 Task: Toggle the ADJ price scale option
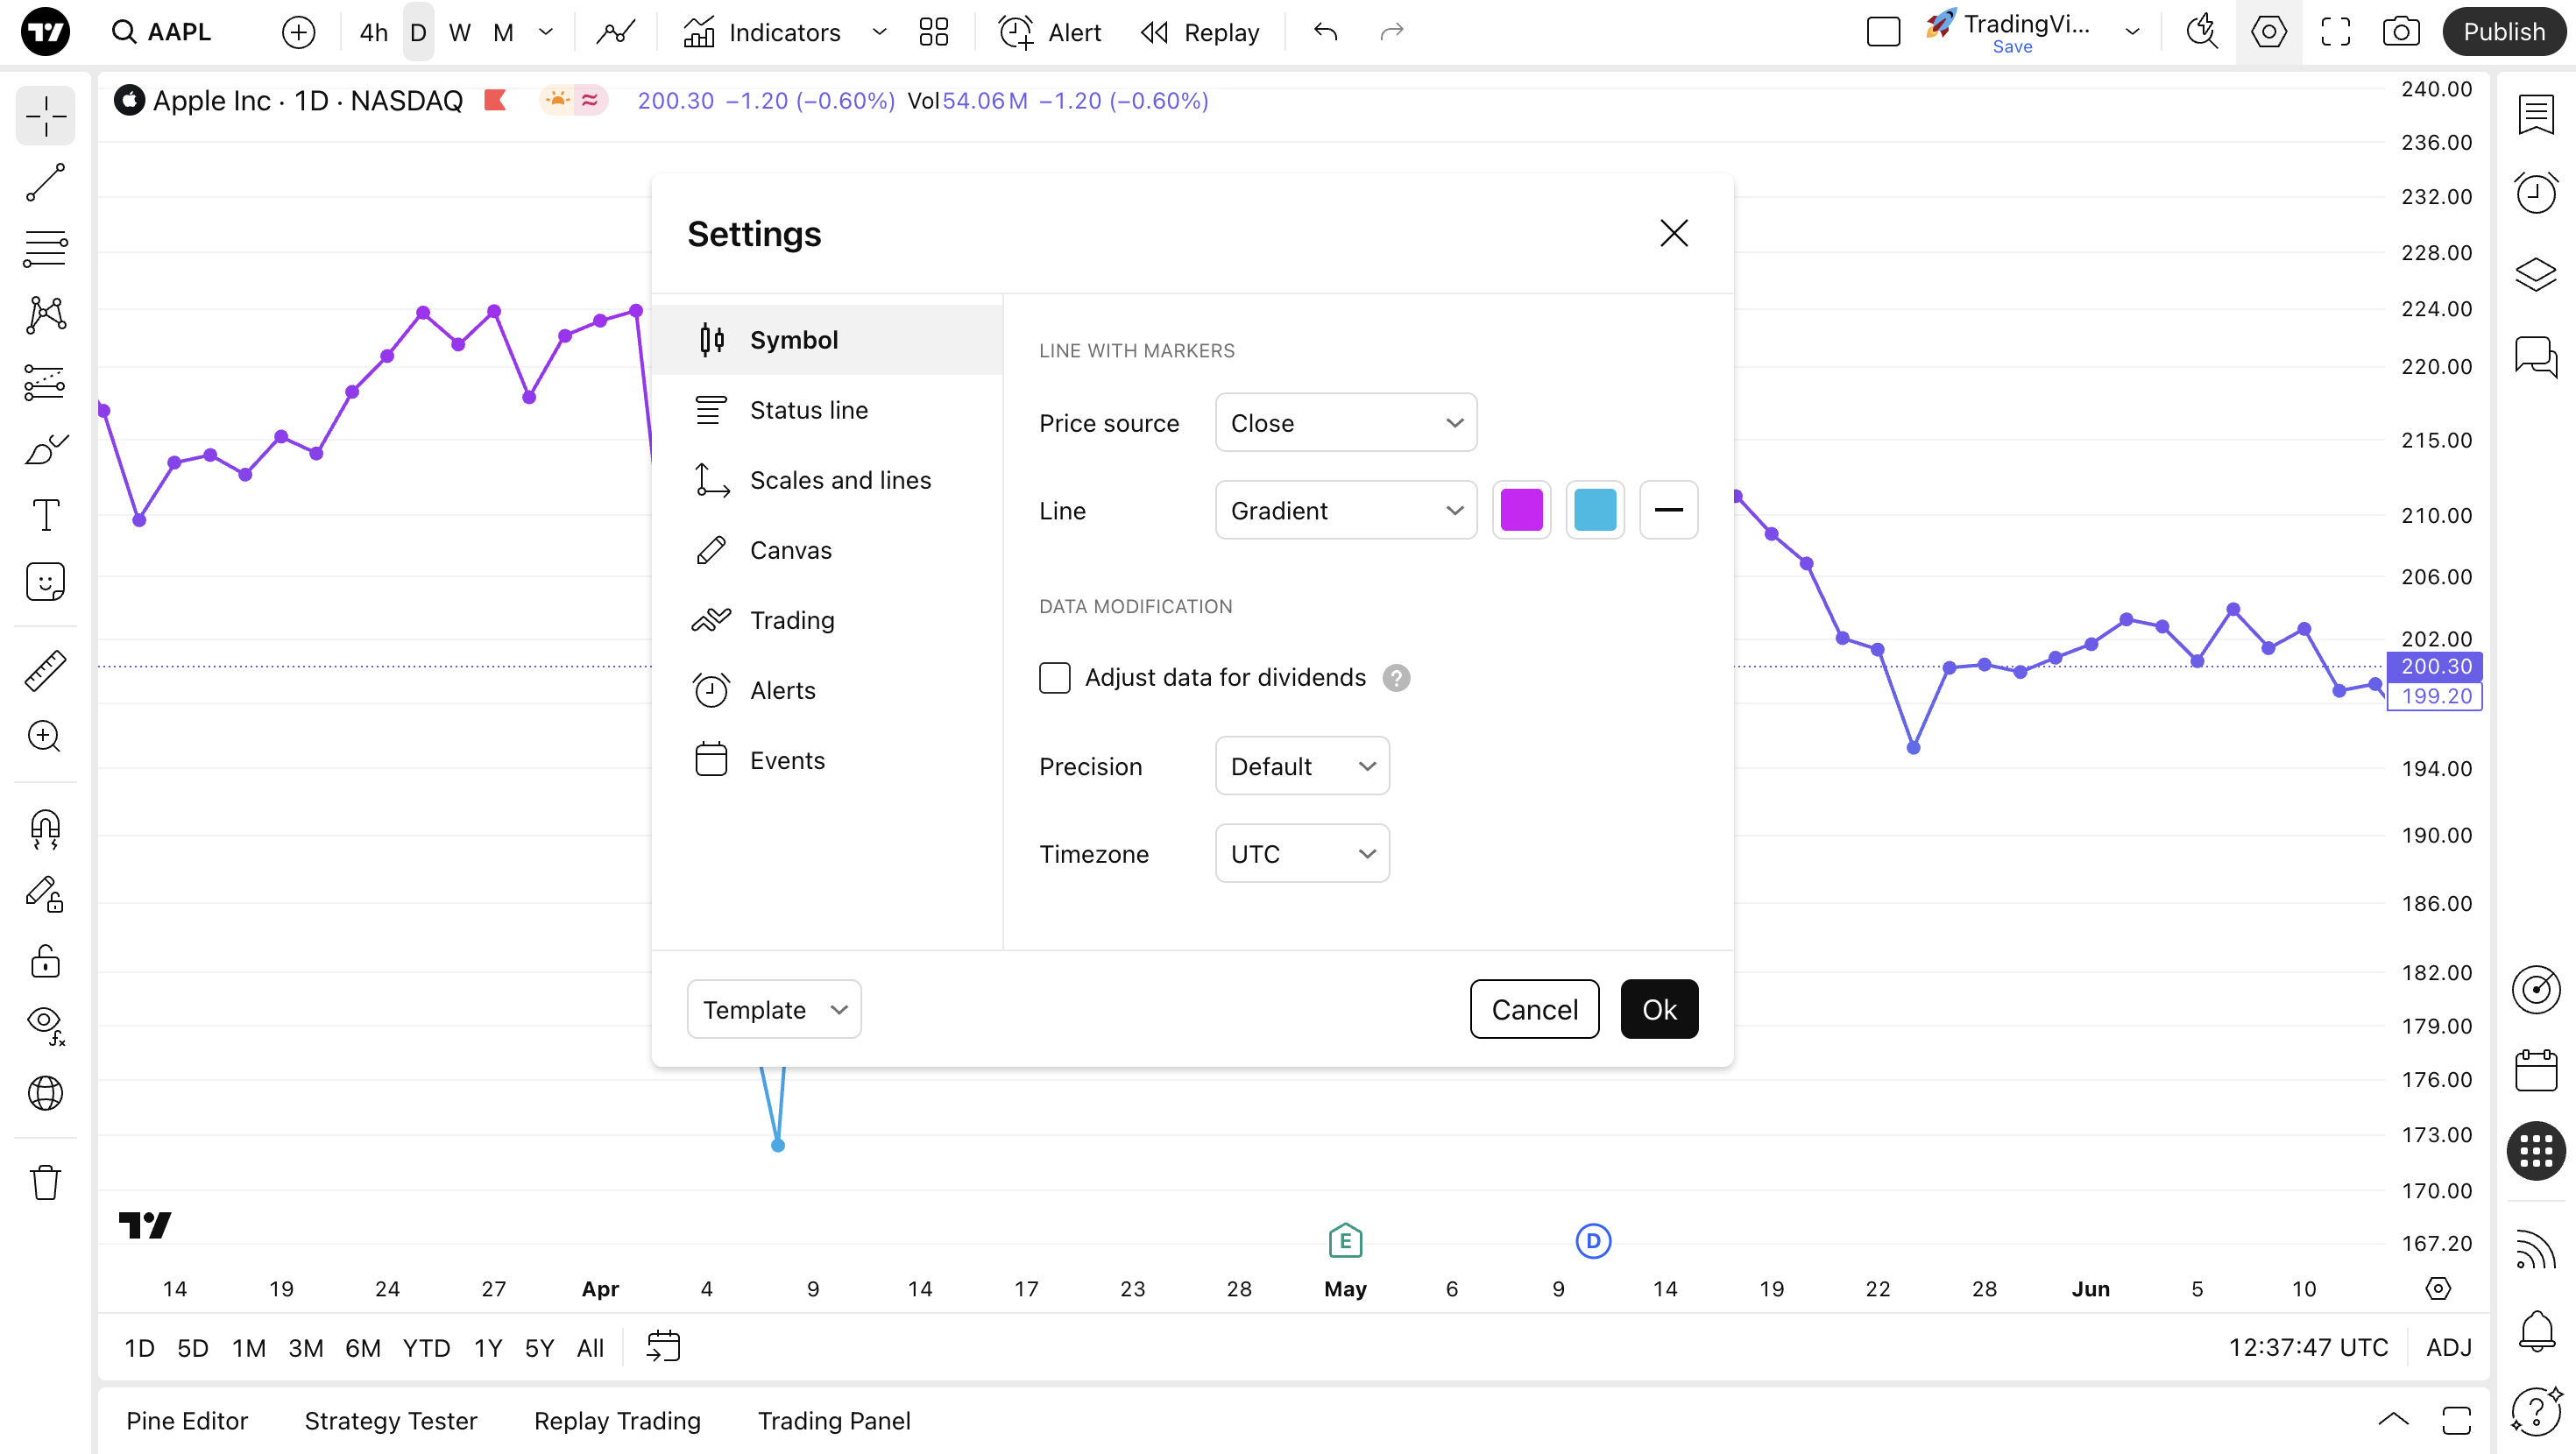point(2447,1348)
